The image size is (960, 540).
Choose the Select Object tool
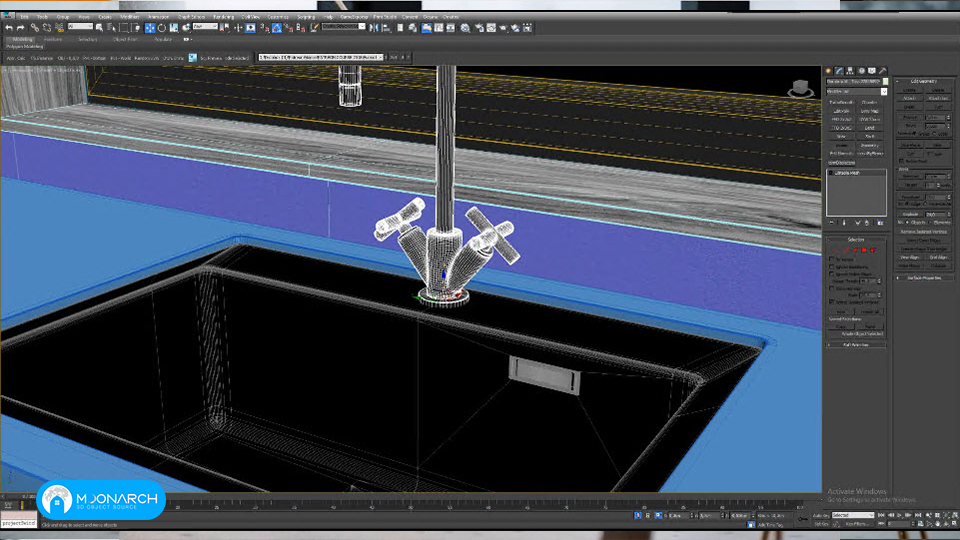click(x=100, y=28)
